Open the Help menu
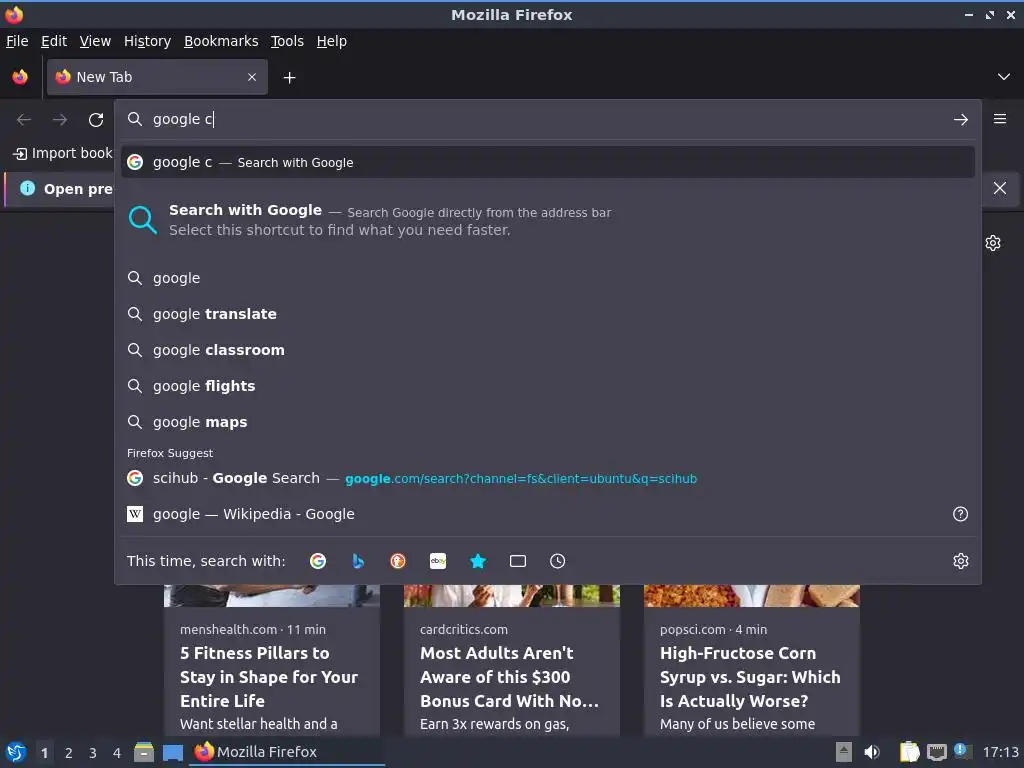The height and width of the screenshot is (768, 1024). tap(332, 41)
